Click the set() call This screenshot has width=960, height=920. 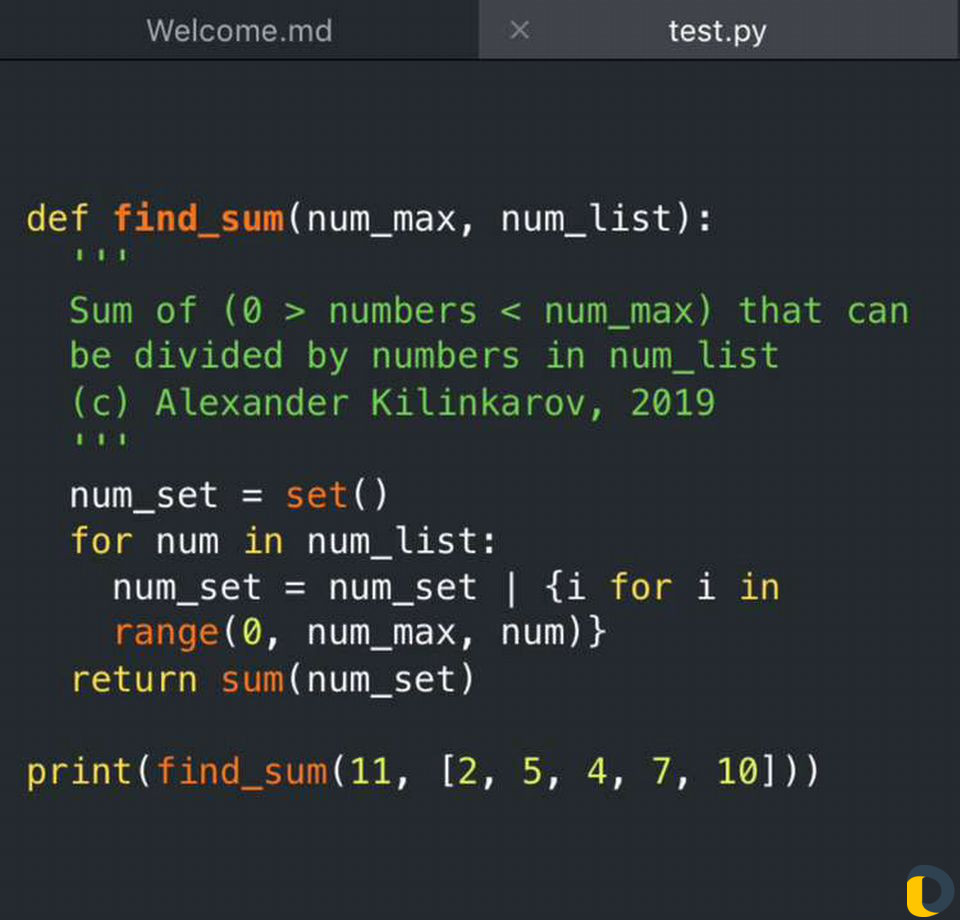(x=336, y=495)
